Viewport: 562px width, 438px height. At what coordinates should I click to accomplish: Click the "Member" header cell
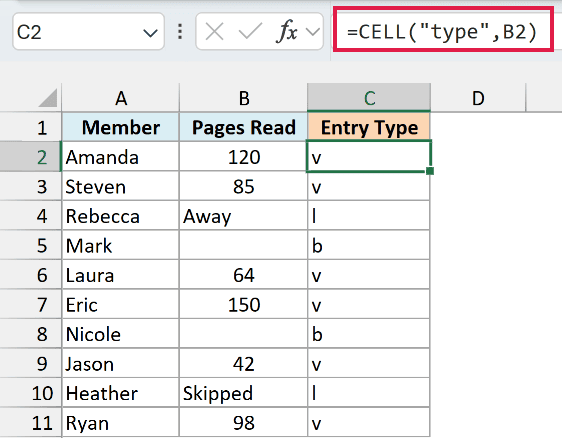click(x=120, y=127)
